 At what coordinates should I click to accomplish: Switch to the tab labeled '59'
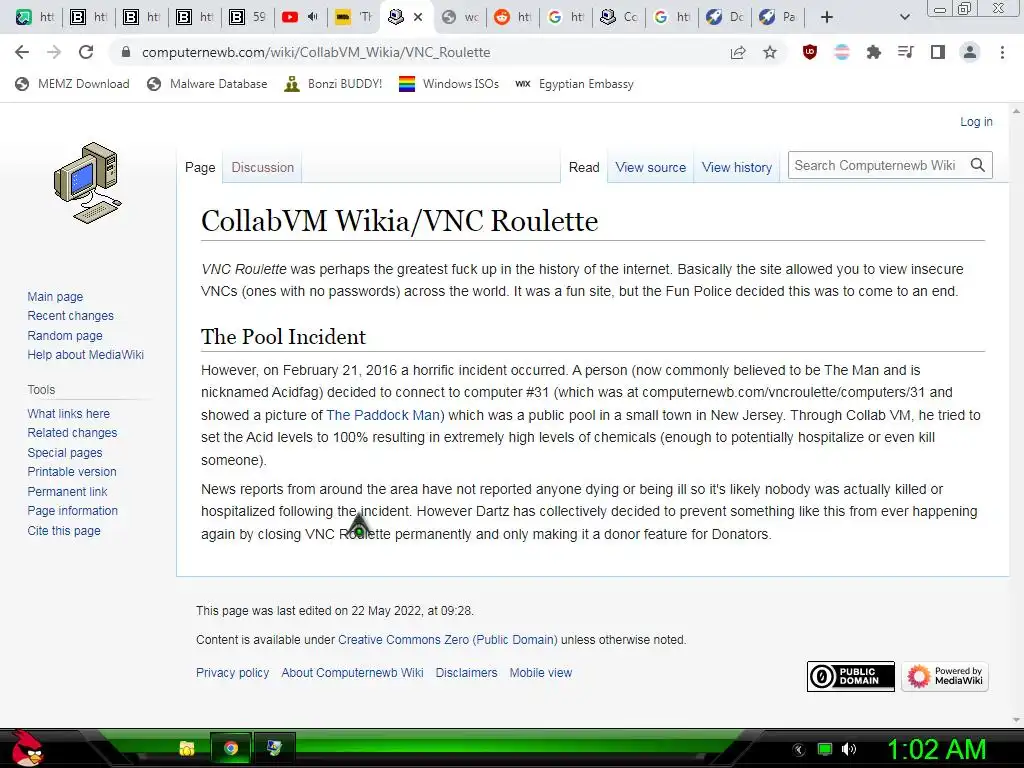tap(247, 17)
